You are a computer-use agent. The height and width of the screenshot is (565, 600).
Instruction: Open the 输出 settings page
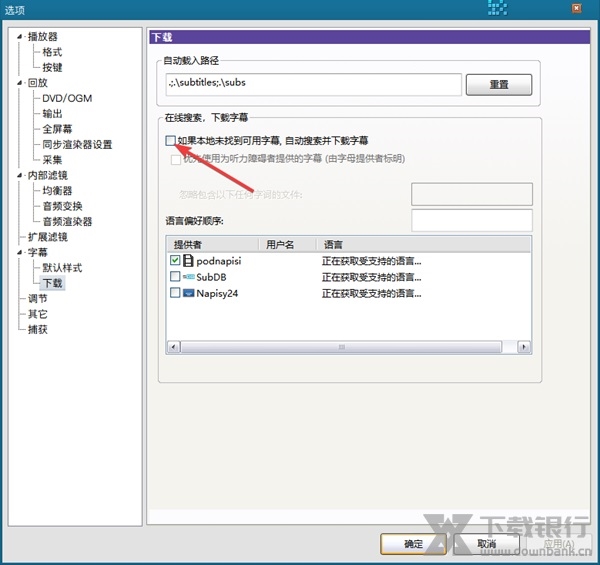52,114
